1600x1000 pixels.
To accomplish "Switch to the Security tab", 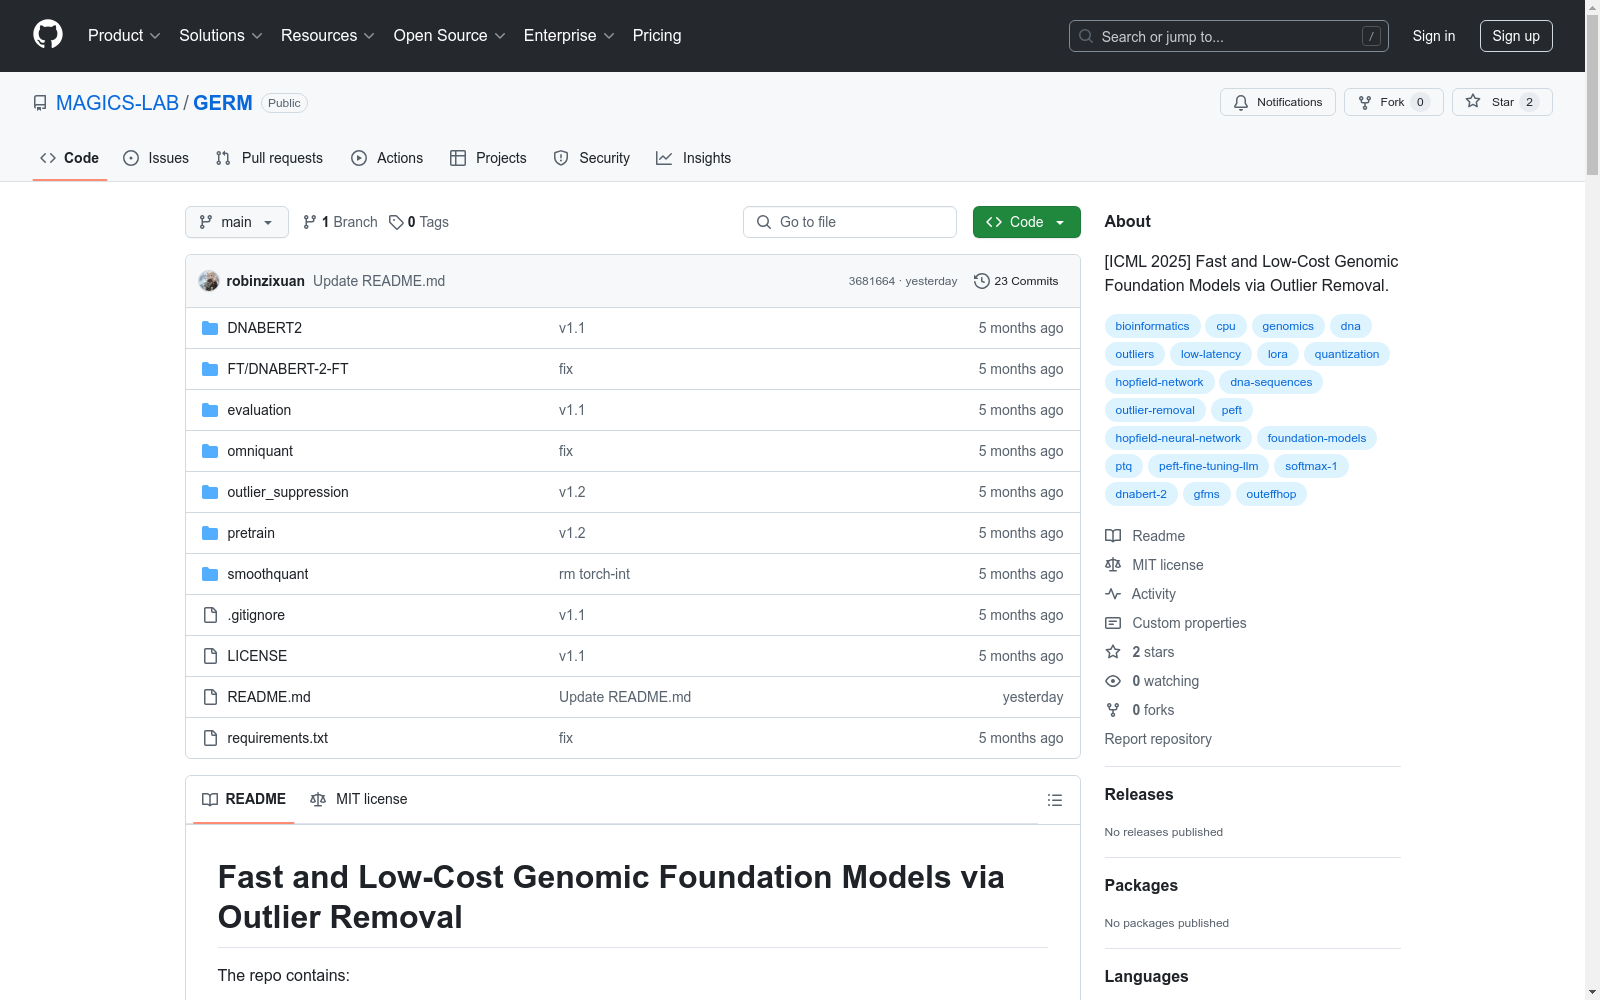I will point(592,158).
